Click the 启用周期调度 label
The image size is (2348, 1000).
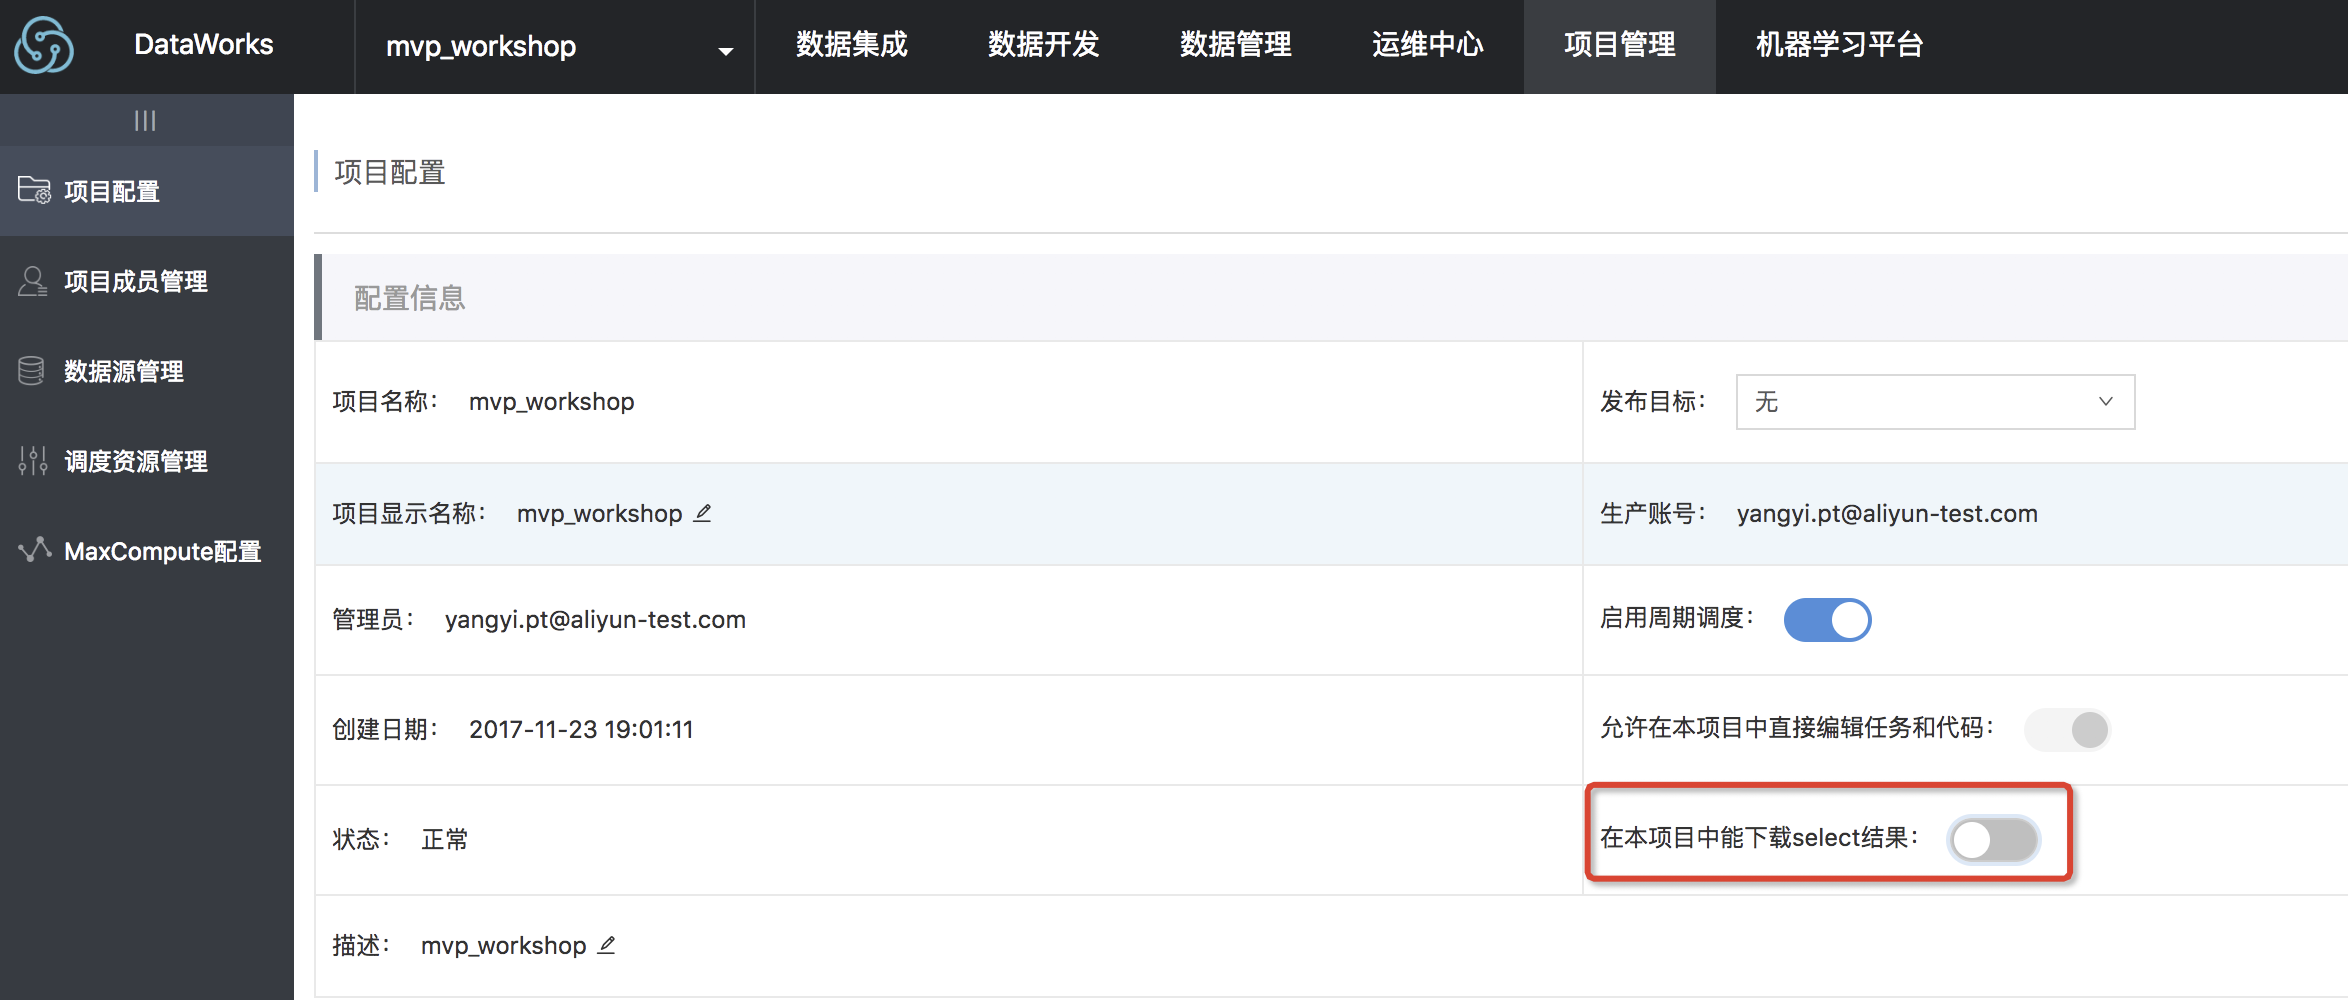tap(1677, 618)
